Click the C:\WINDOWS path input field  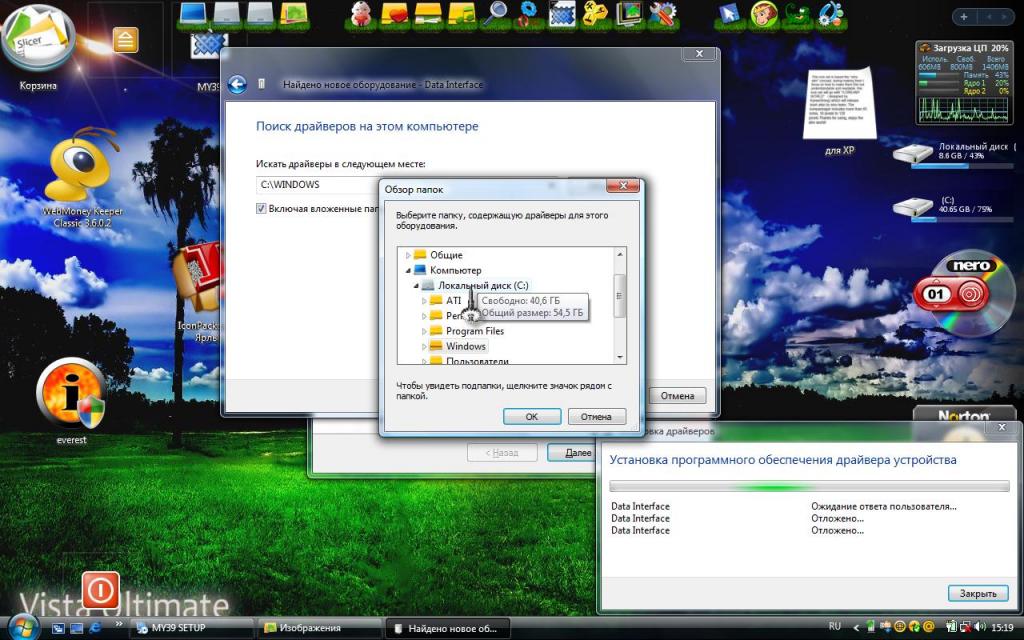(320, 184)
